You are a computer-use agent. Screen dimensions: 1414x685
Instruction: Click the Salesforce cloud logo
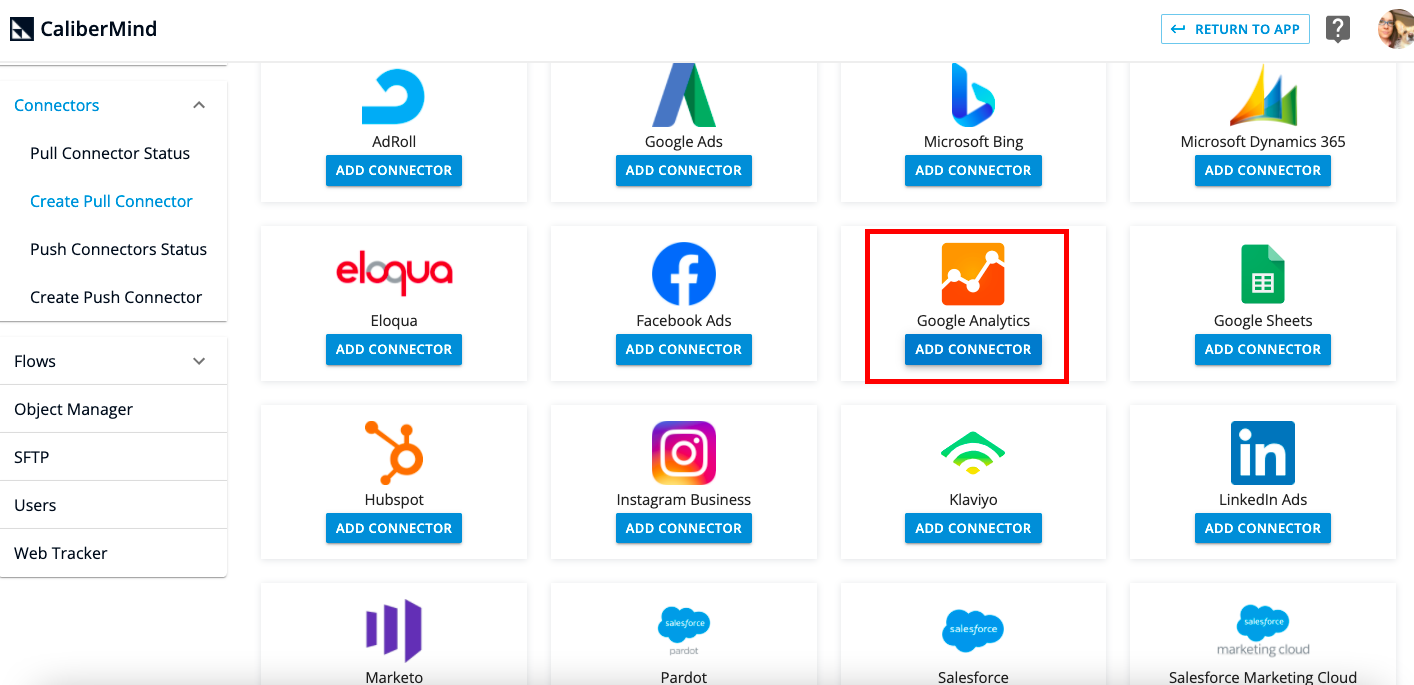973,630
